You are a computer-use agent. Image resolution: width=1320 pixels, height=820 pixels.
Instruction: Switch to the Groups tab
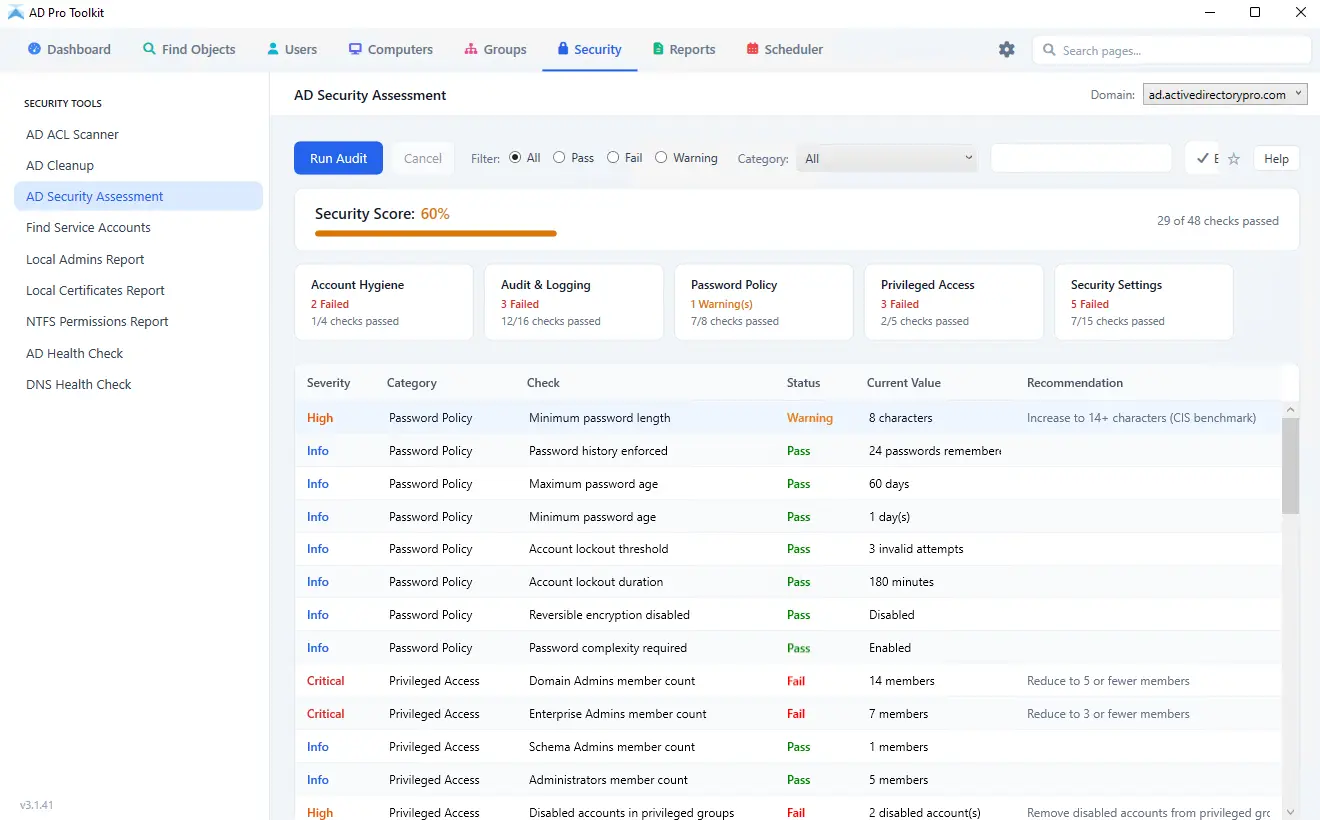pyautogui.click(x=495, y=49)
